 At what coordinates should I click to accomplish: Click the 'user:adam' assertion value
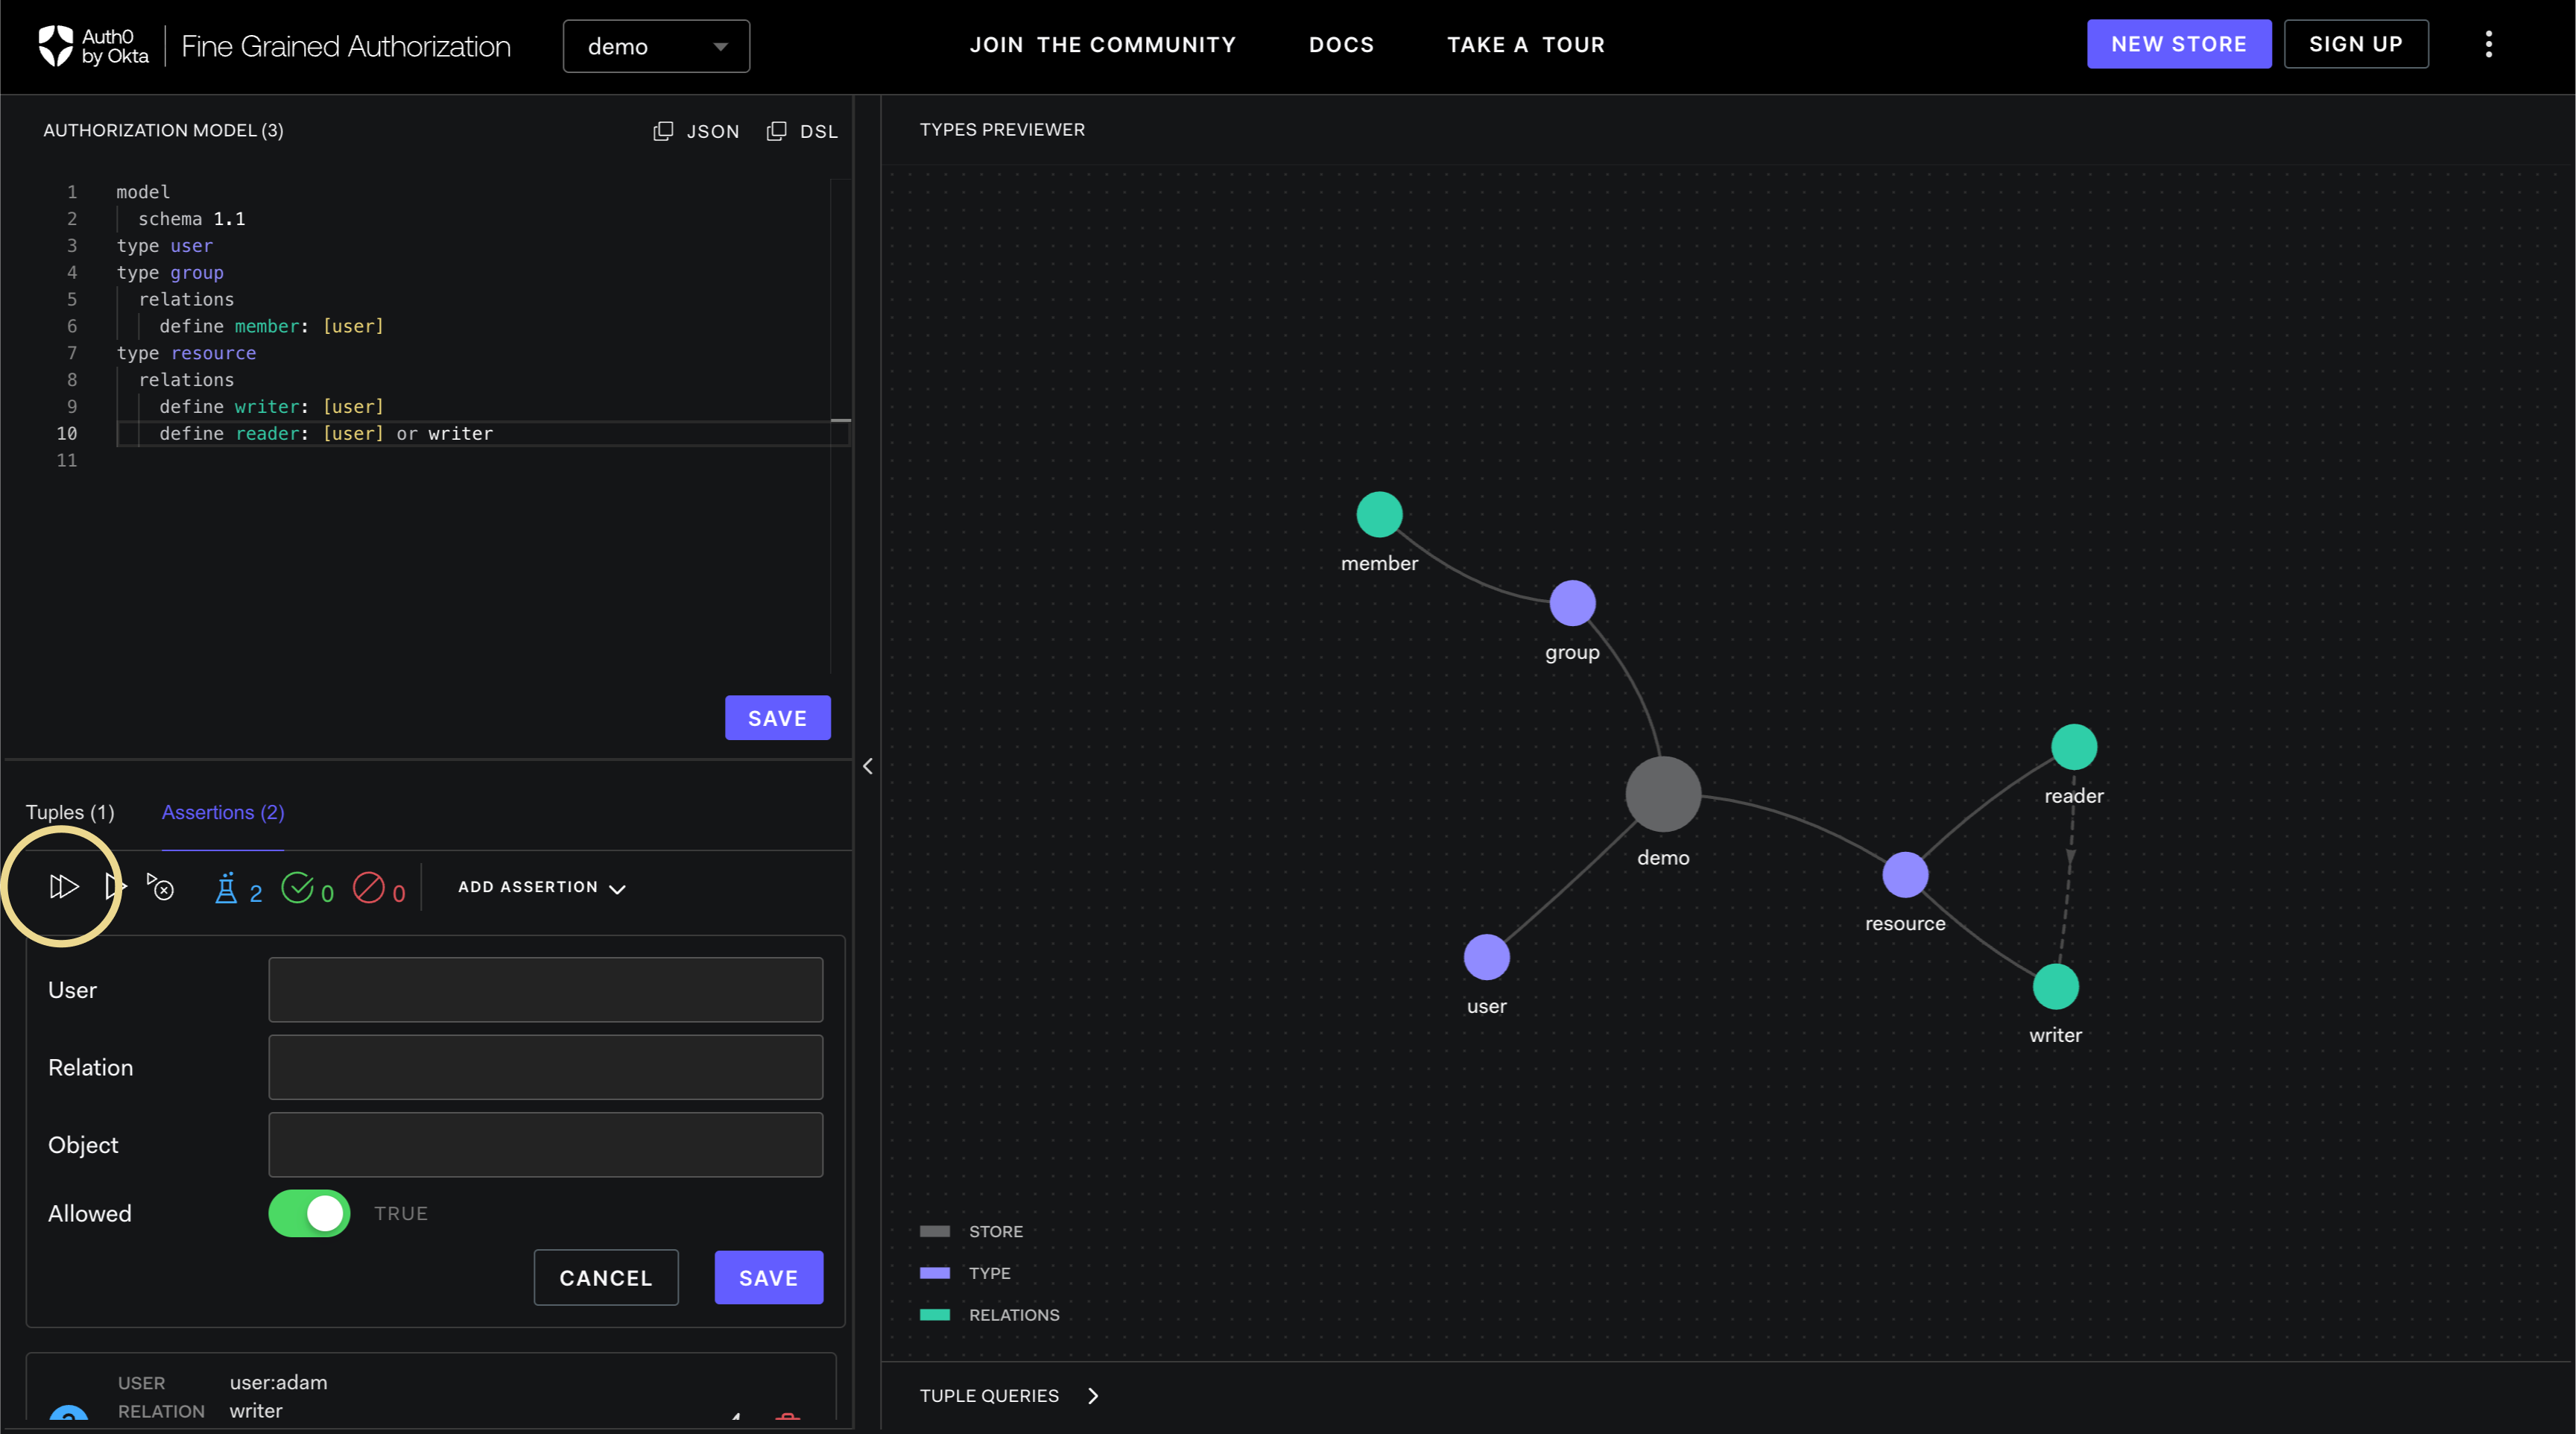(278, 1382)
